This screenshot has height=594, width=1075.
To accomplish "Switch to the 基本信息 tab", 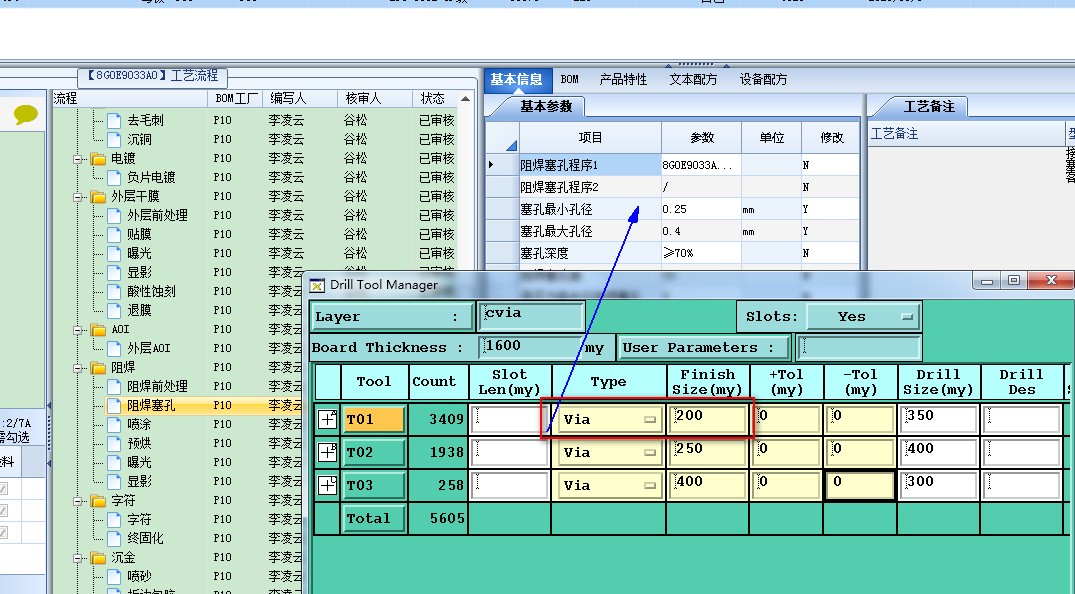I will tap(516, 80).
